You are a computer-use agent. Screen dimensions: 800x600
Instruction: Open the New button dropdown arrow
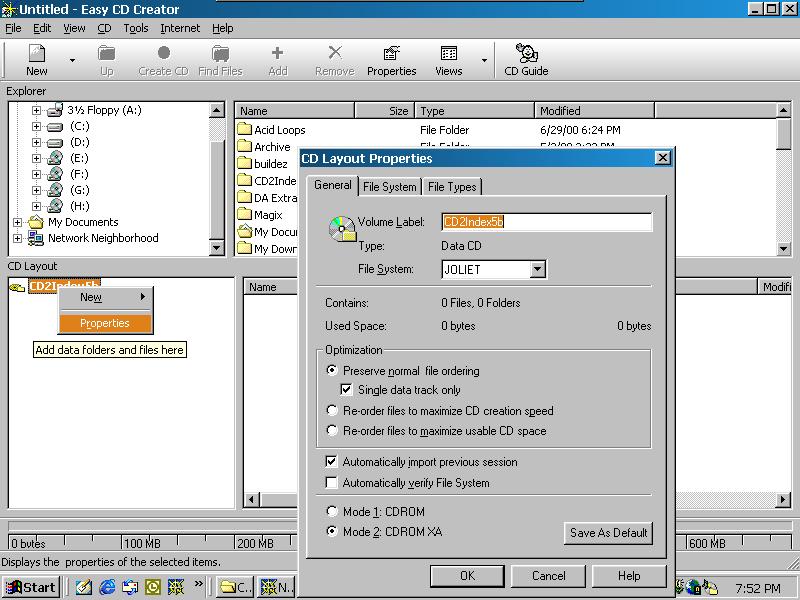(x=72, y=60)
